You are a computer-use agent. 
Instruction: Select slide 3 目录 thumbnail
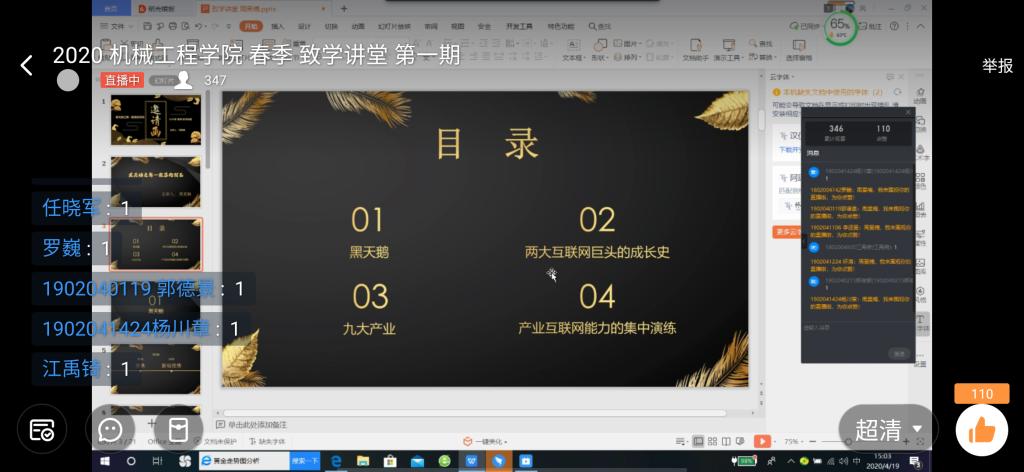[155, 244]
